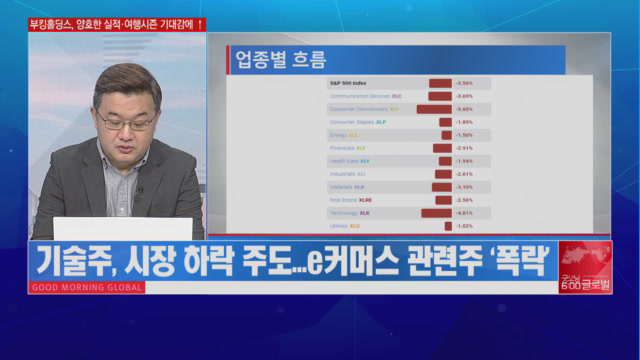Click the Industrials XLI label
The width and height of the screenshot is (640, 360).
[x=347, y=174]
